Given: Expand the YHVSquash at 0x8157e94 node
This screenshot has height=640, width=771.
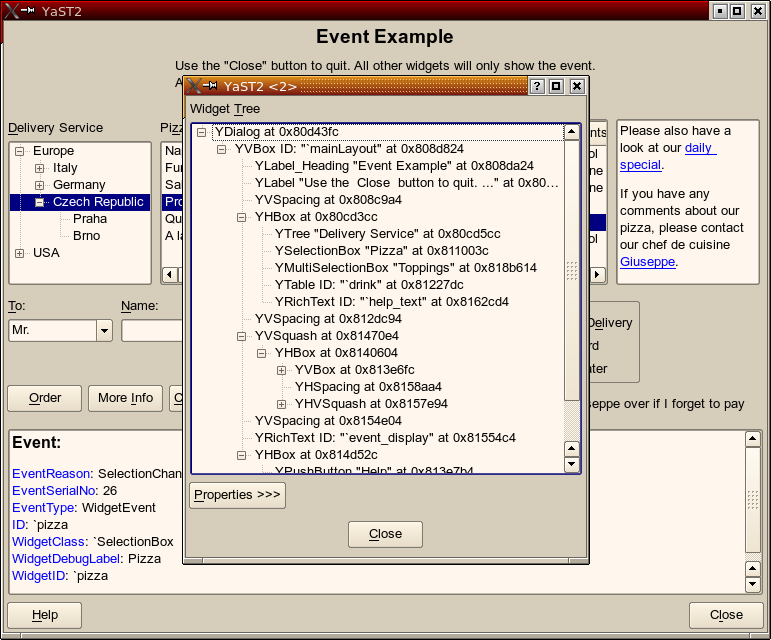Looking at the screenshot, I should click(x=282, y=404).
